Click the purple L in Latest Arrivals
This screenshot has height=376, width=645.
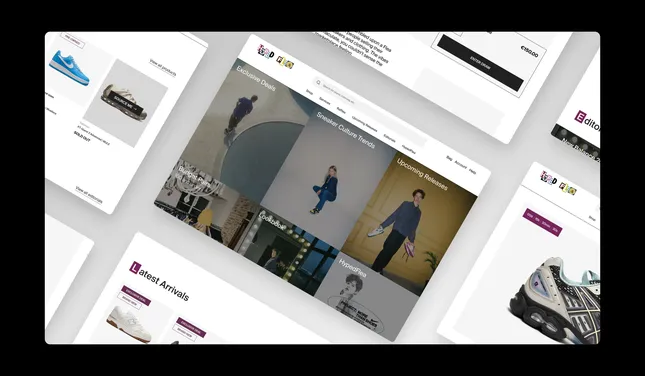(135, 267)
